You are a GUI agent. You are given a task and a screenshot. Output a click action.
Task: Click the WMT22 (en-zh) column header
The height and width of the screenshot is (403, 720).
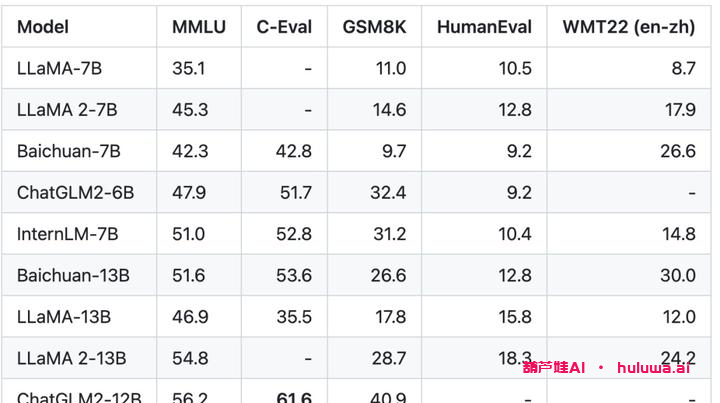point(629,28)
